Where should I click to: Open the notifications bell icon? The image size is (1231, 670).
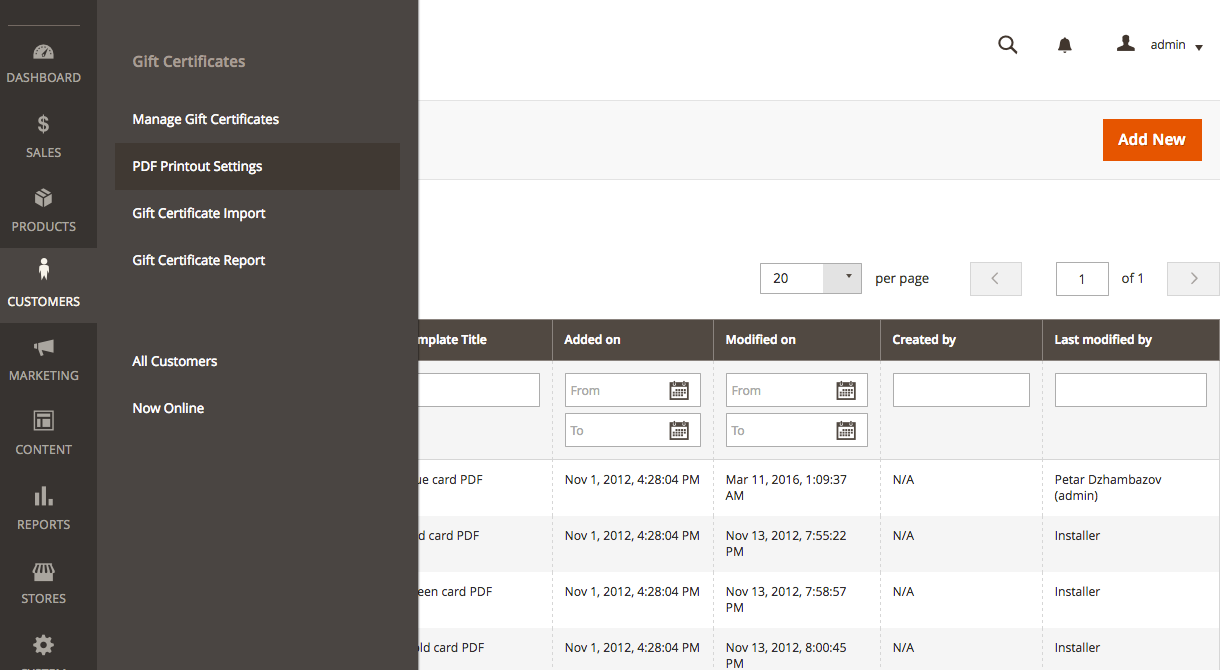pos(1065,45)
